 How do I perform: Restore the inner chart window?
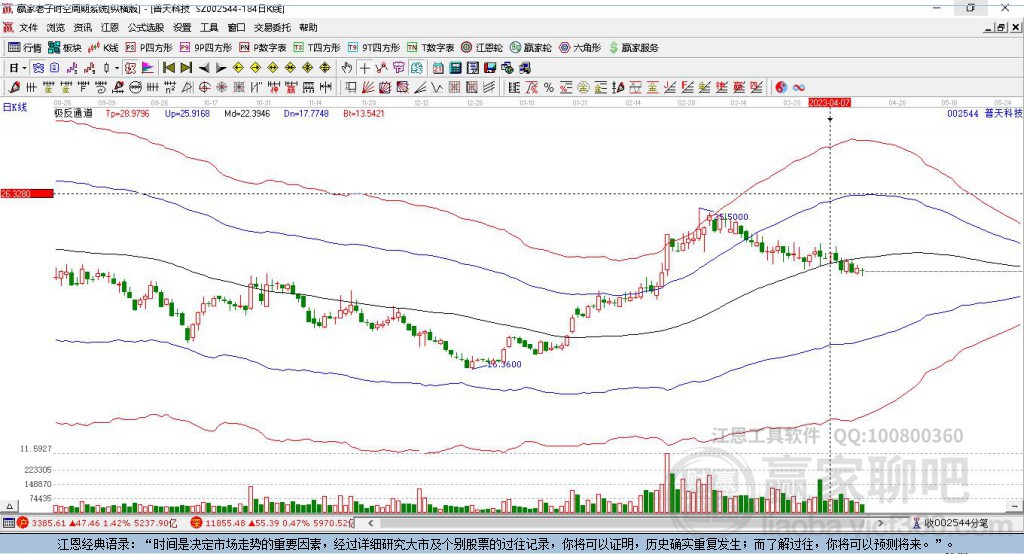(x=1001, y=27)
